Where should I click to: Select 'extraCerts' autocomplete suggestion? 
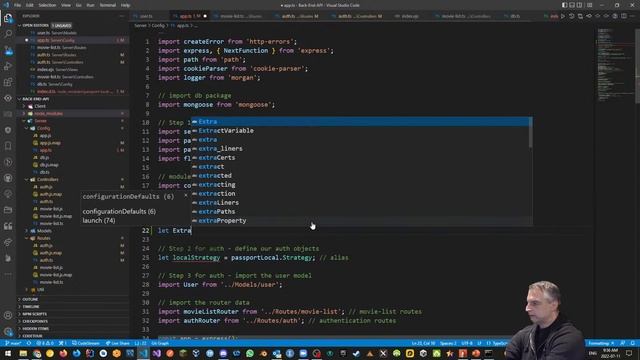360,158
